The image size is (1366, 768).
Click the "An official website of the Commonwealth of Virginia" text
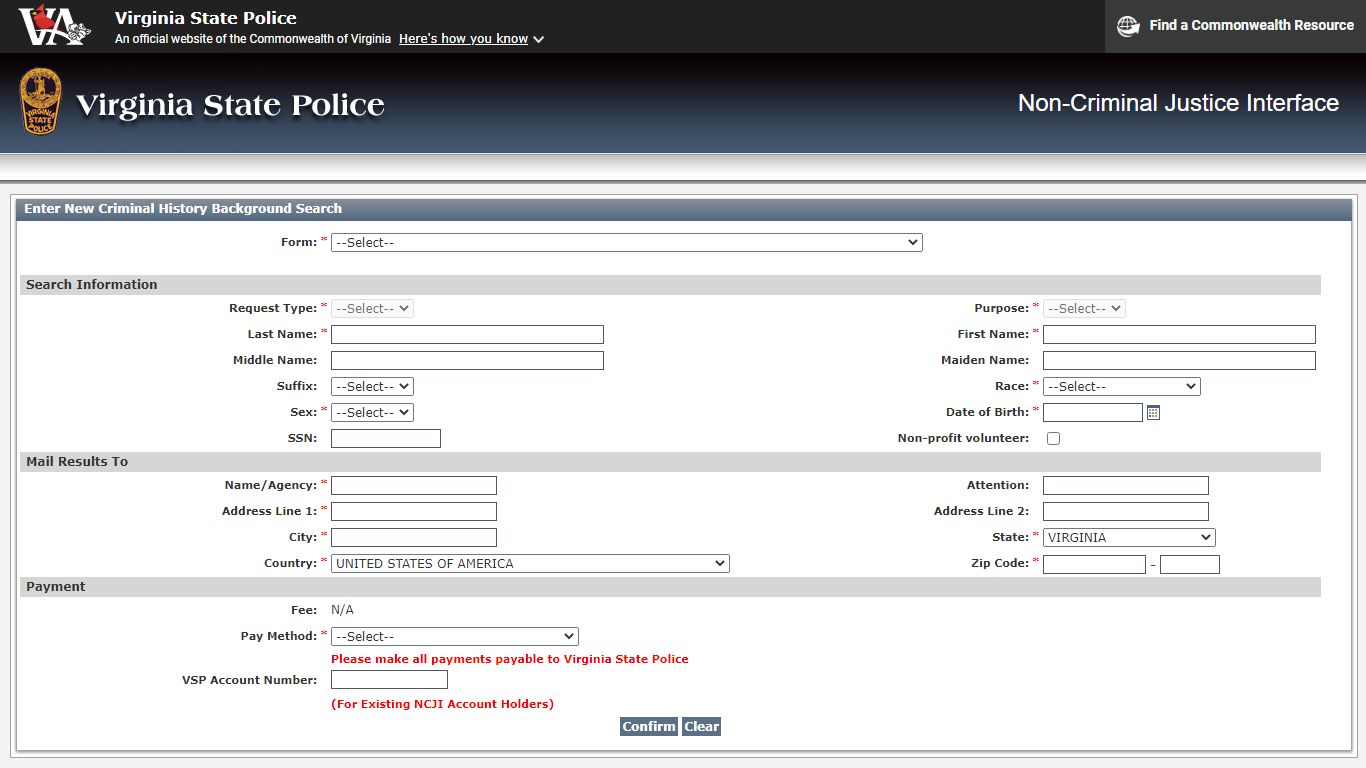pos(253,39)
